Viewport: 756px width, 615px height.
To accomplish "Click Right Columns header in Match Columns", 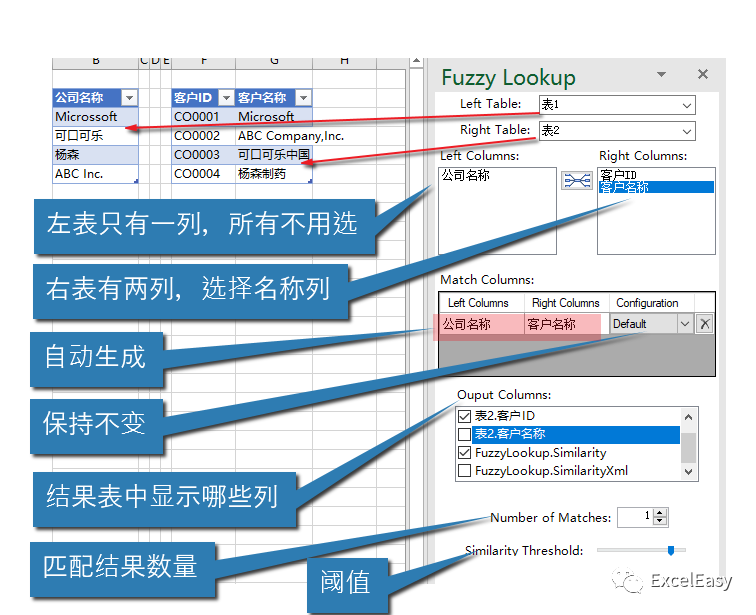I will (567, 303).
